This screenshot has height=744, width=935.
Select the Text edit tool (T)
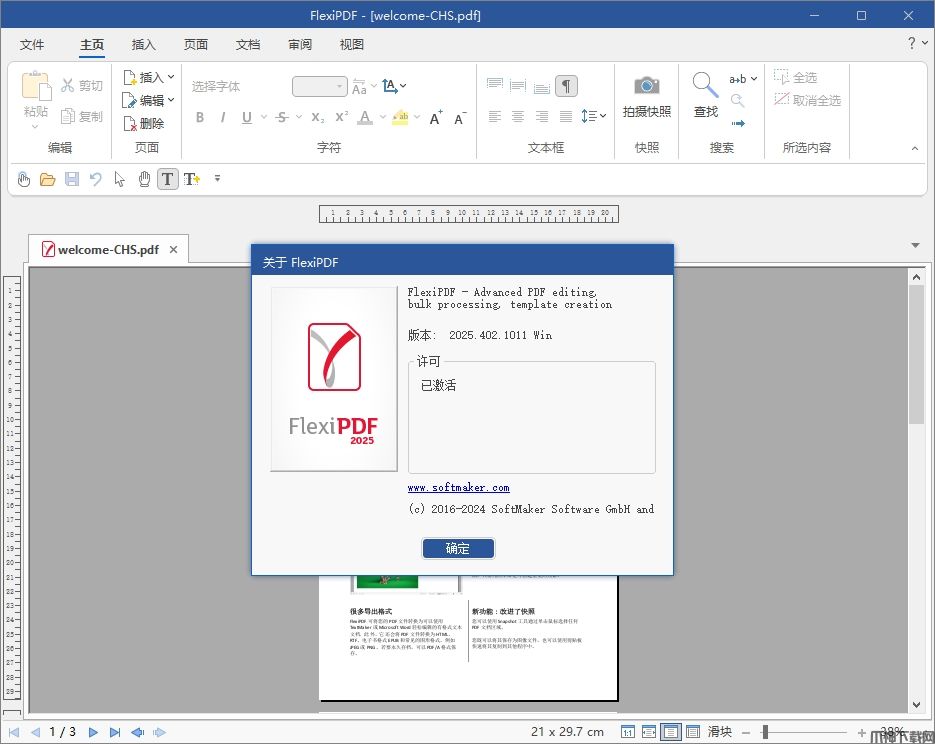[167, 179]
